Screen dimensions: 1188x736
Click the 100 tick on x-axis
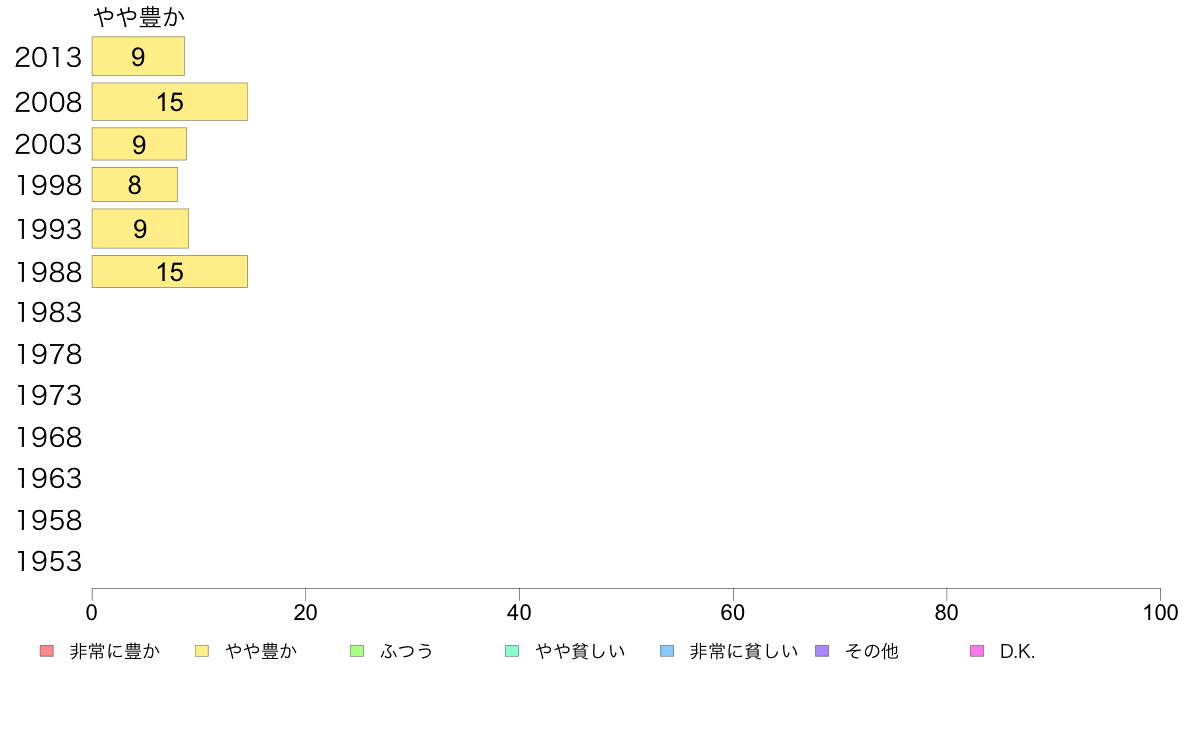(1160, 612)
